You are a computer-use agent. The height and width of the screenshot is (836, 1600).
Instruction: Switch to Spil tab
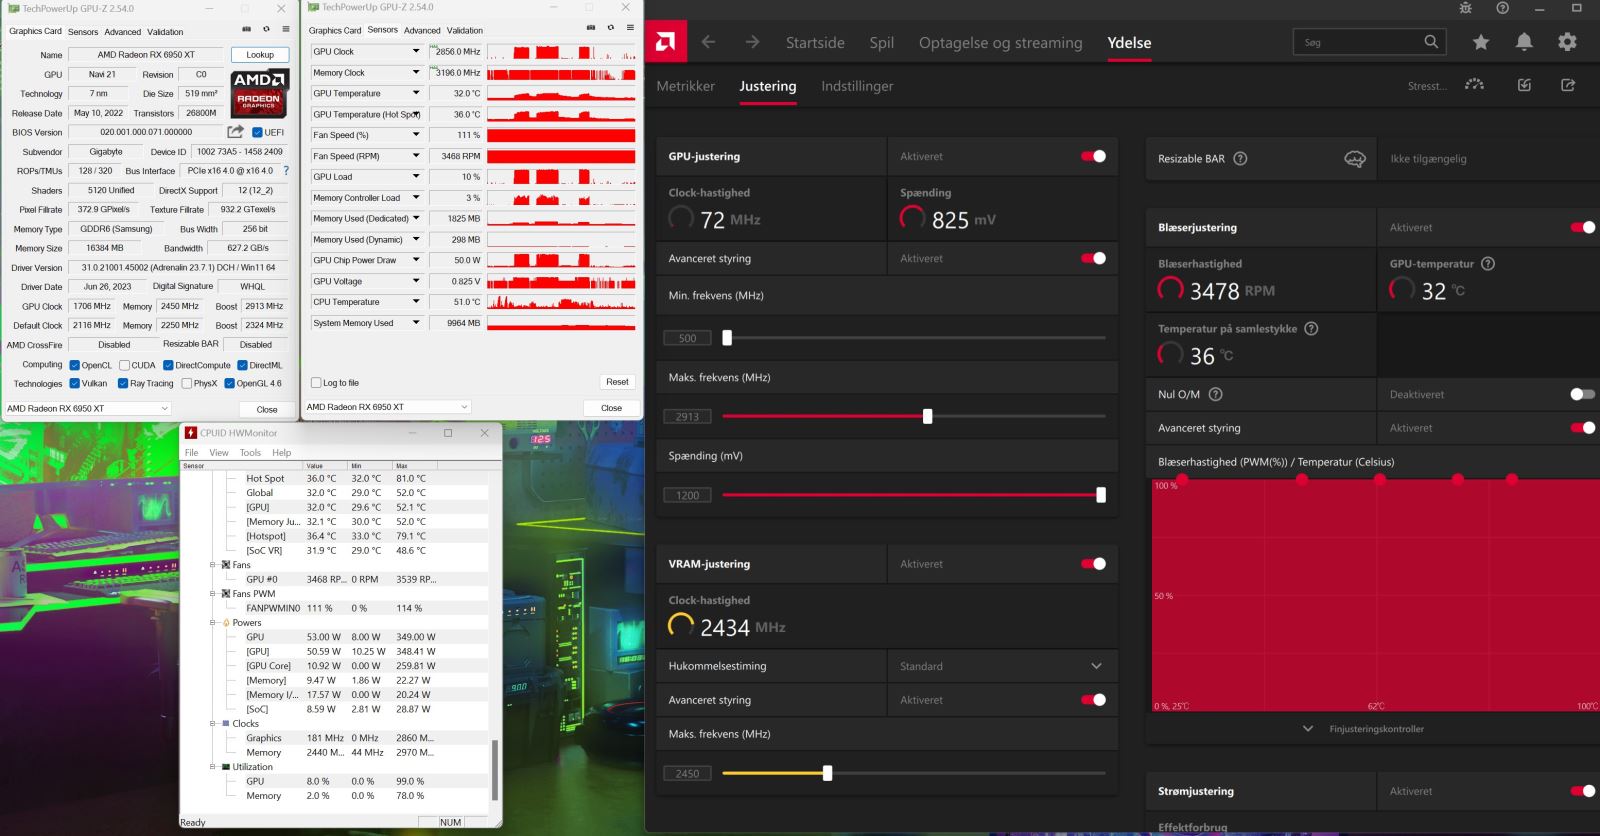pos(881,43)
